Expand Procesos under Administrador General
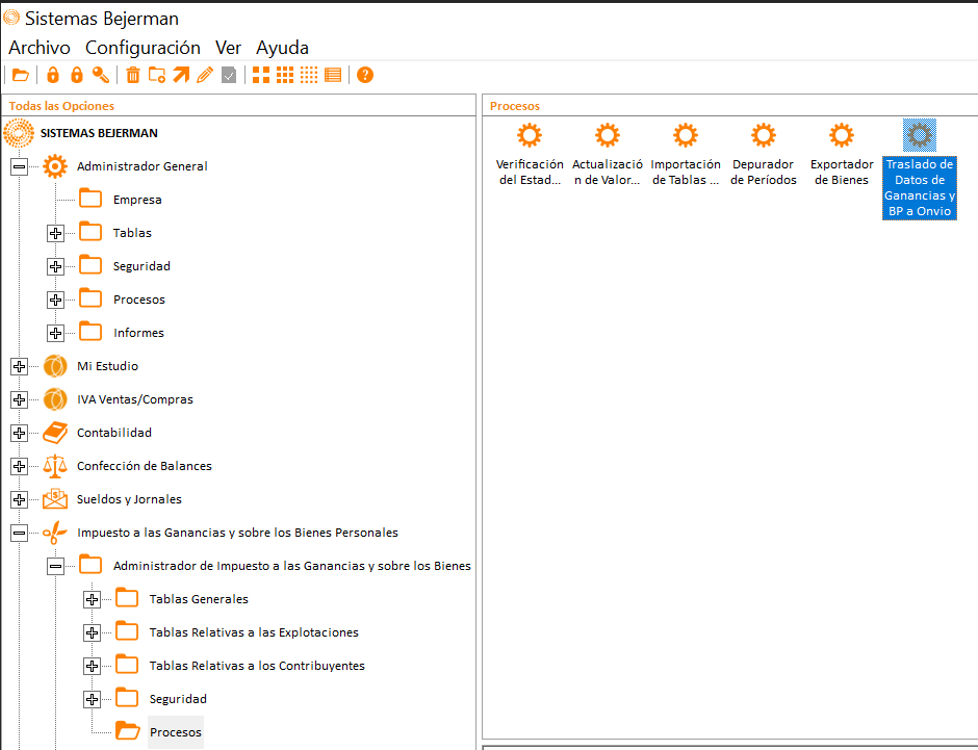This screenshot has width=978, height=750. 56,300
